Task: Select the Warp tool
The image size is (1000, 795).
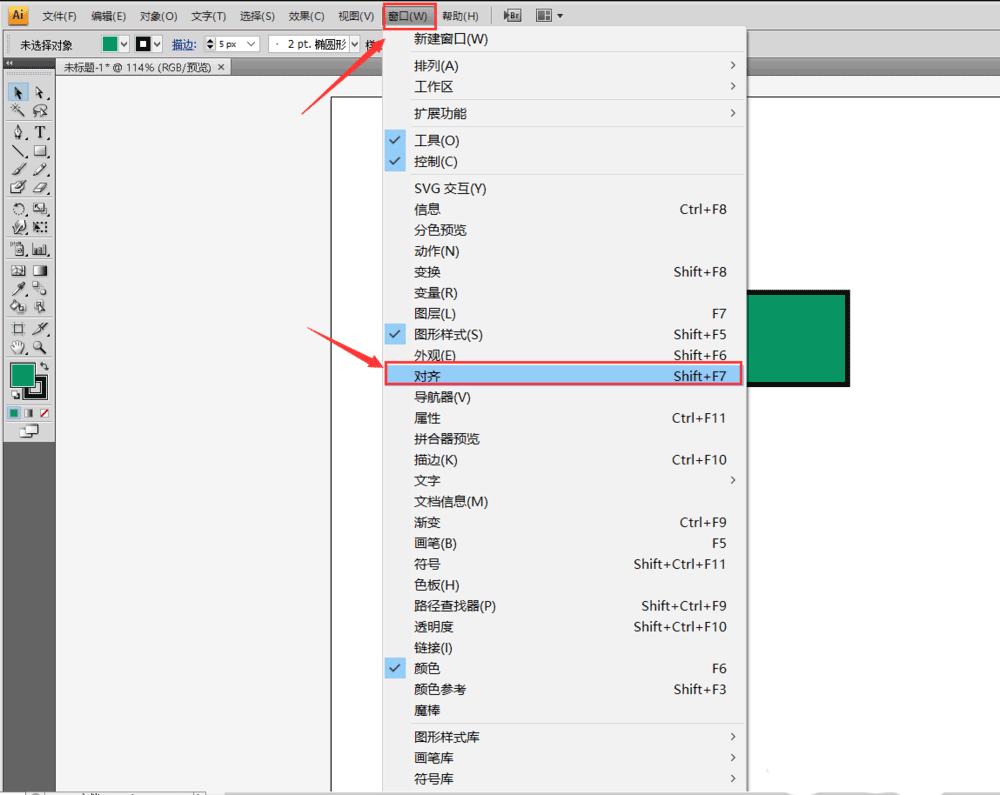Action: click(18, 227)
